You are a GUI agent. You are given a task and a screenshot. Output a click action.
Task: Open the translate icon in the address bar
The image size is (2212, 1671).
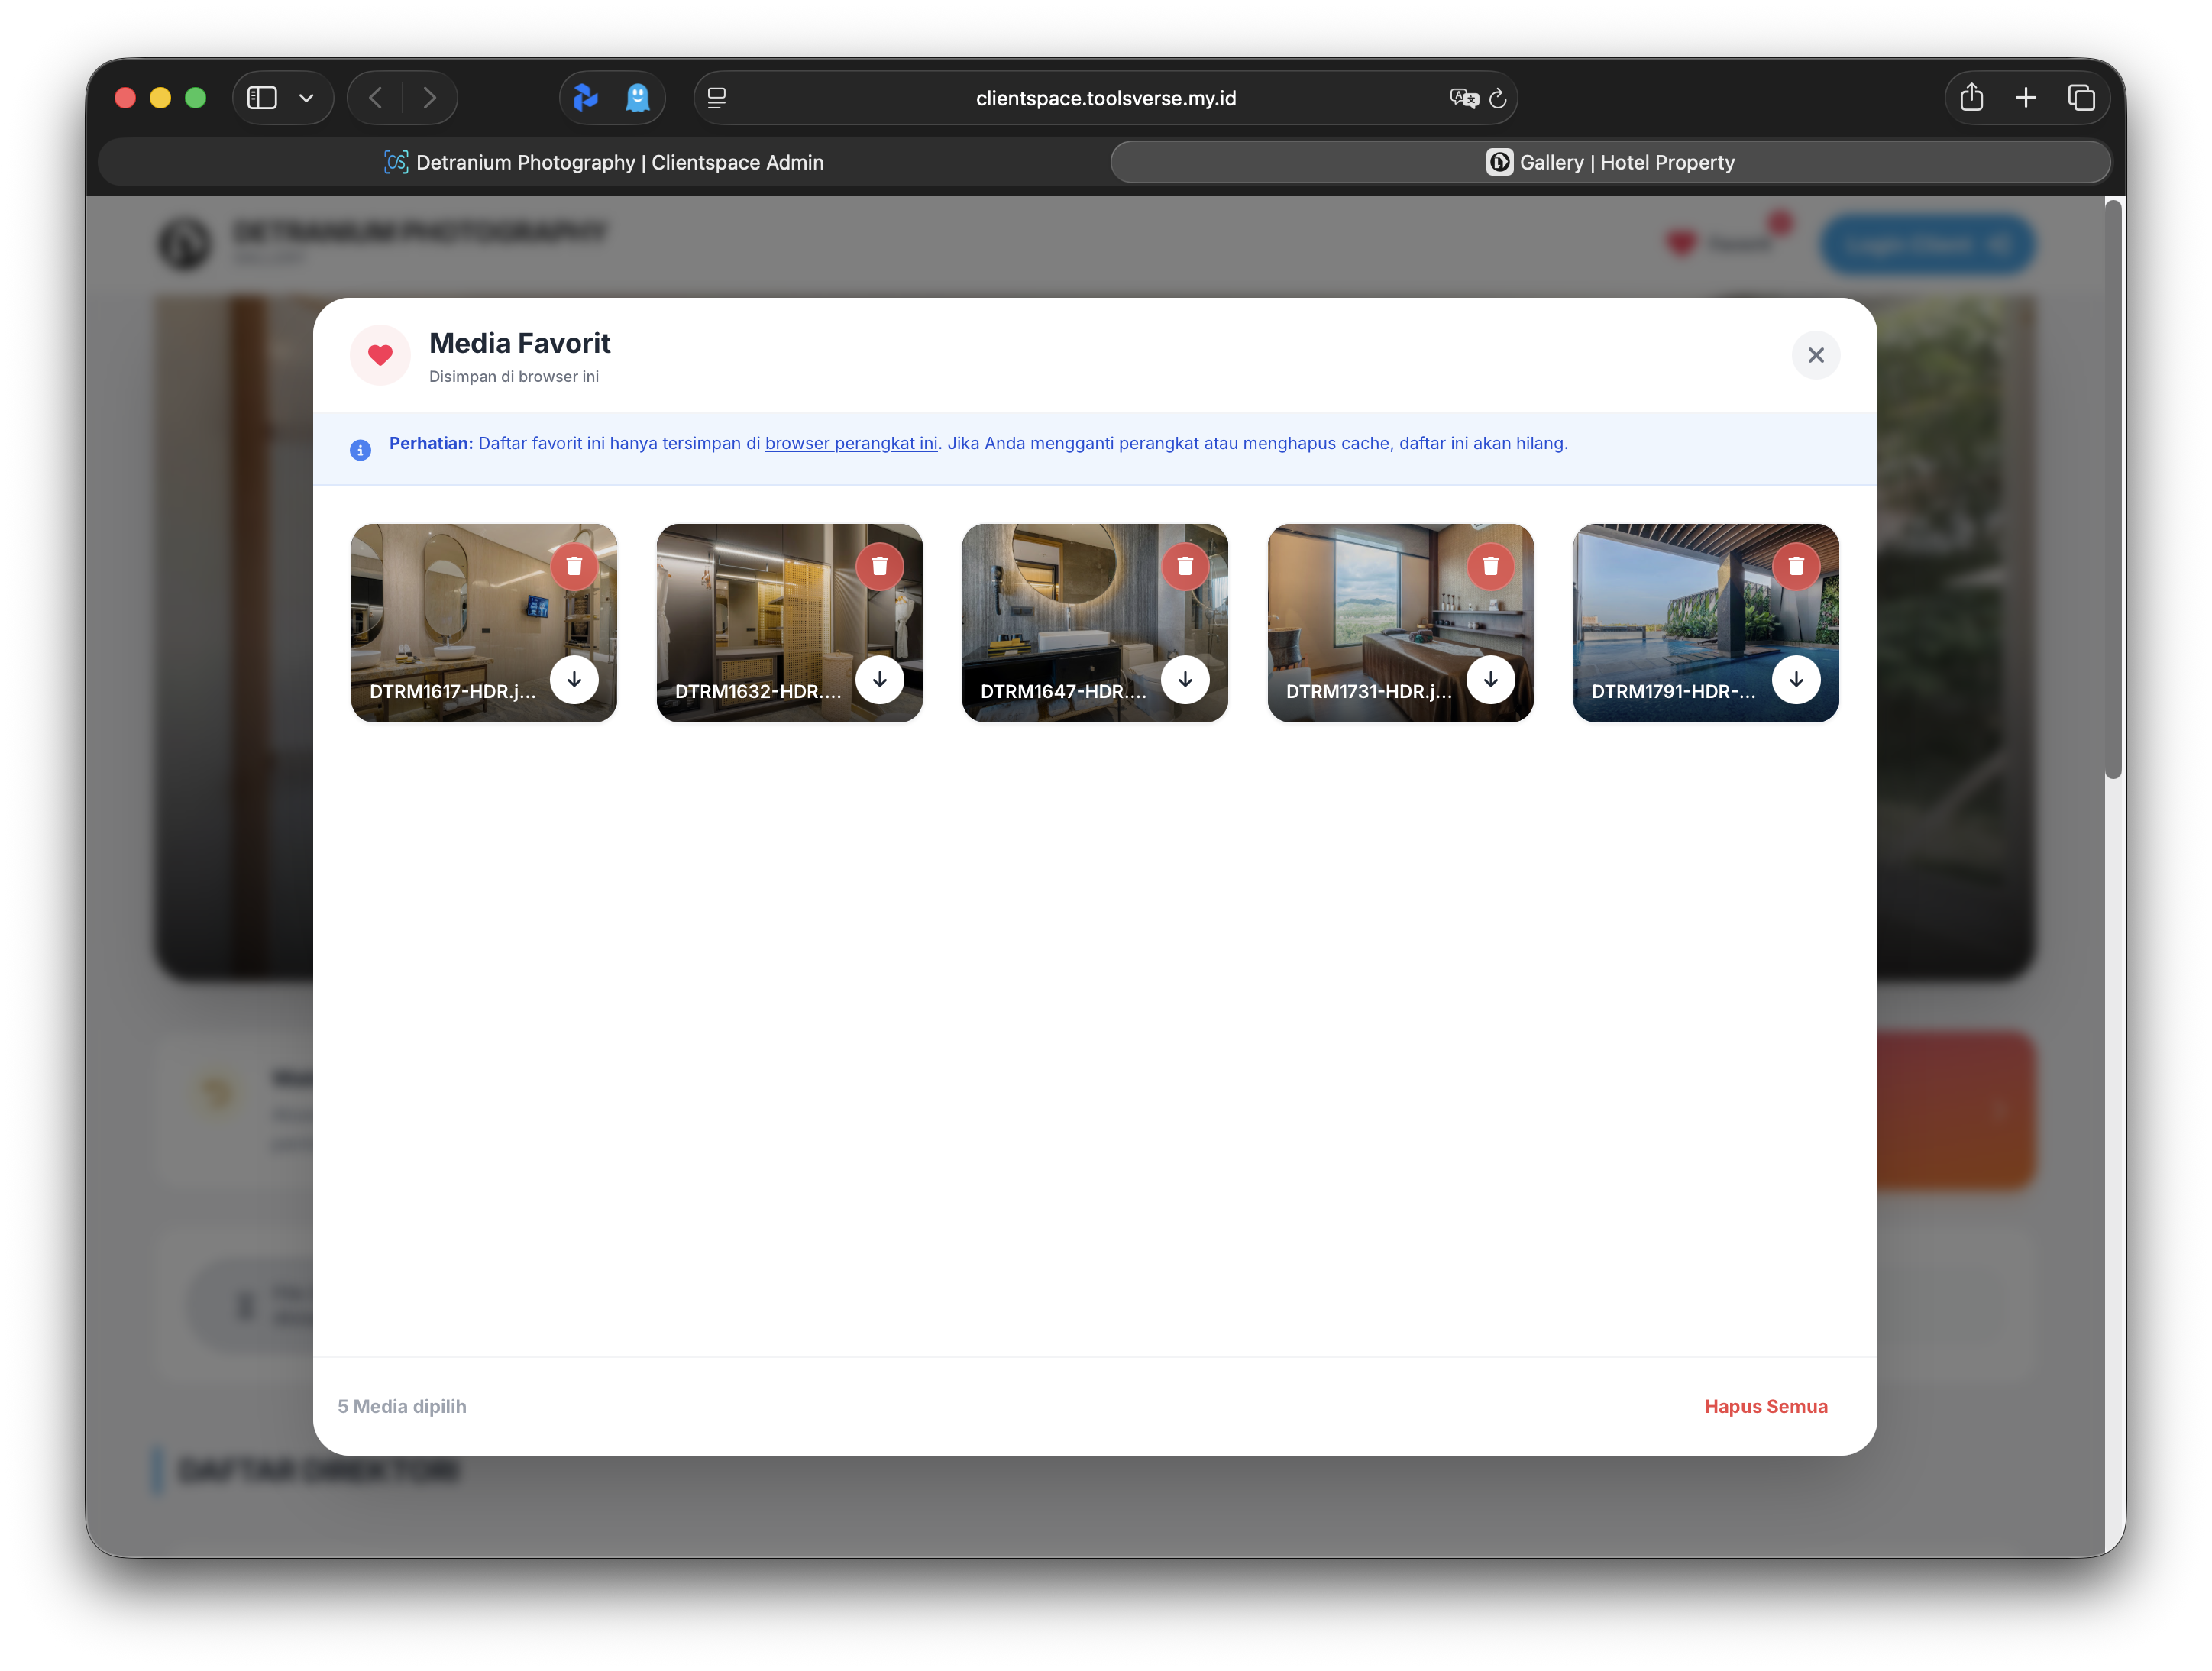1462,97
